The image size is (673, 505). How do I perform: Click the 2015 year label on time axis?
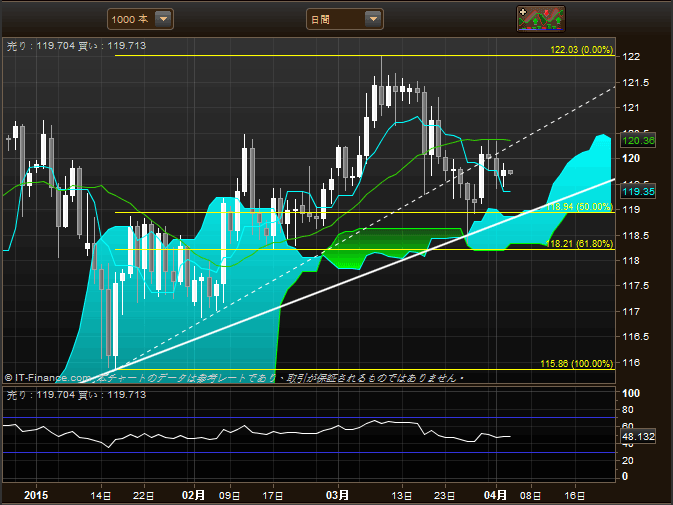(x=36, y=495)
